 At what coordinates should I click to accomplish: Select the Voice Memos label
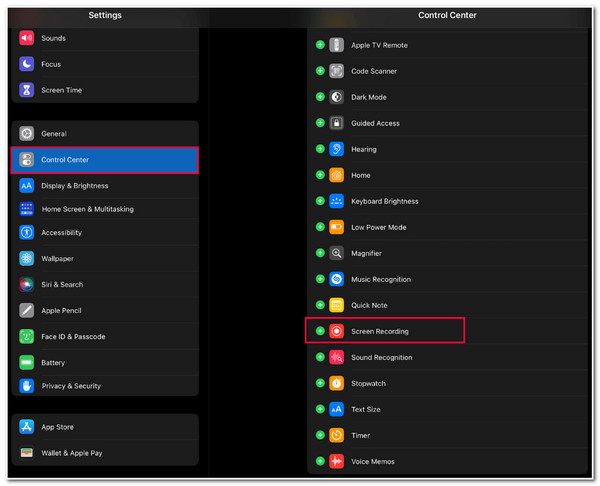(x=373, y=462)
